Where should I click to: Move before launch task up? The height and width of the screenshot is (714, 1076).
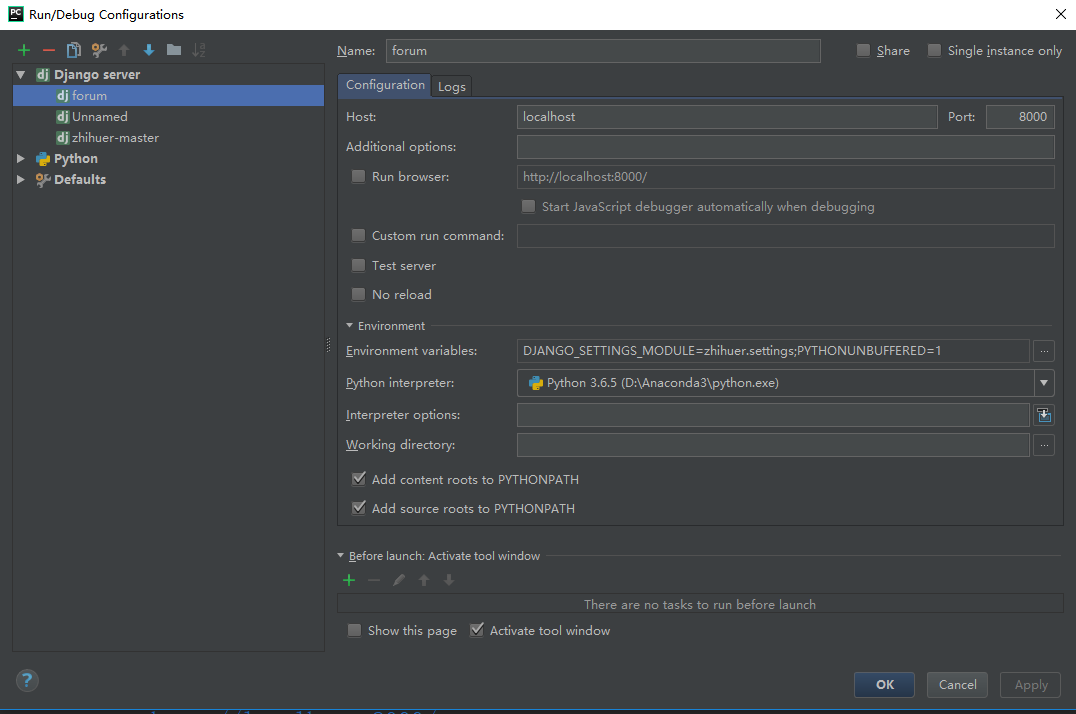[x=424, y=580]
